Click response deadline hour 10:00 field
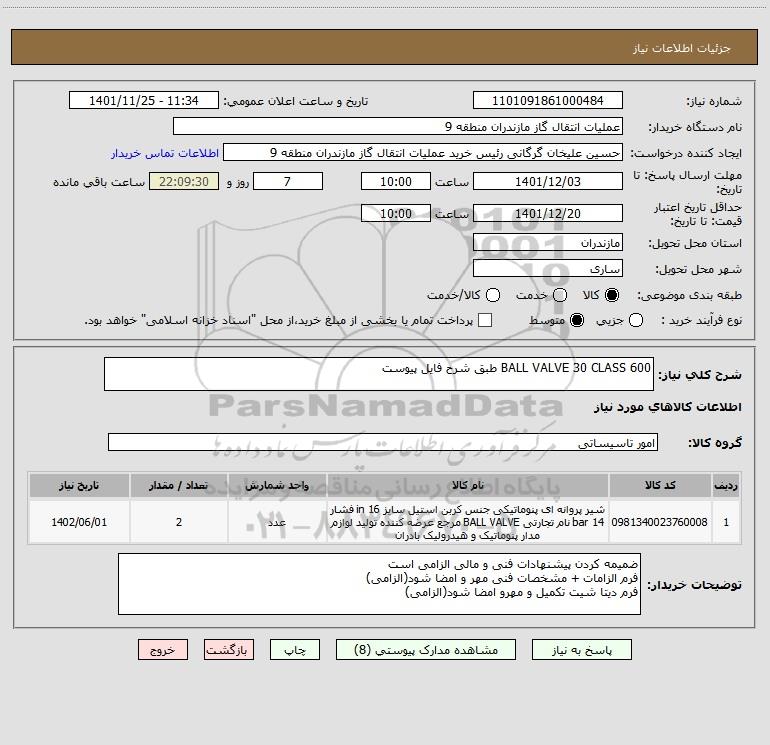This screenshot has width=770, height=745. 396,181
